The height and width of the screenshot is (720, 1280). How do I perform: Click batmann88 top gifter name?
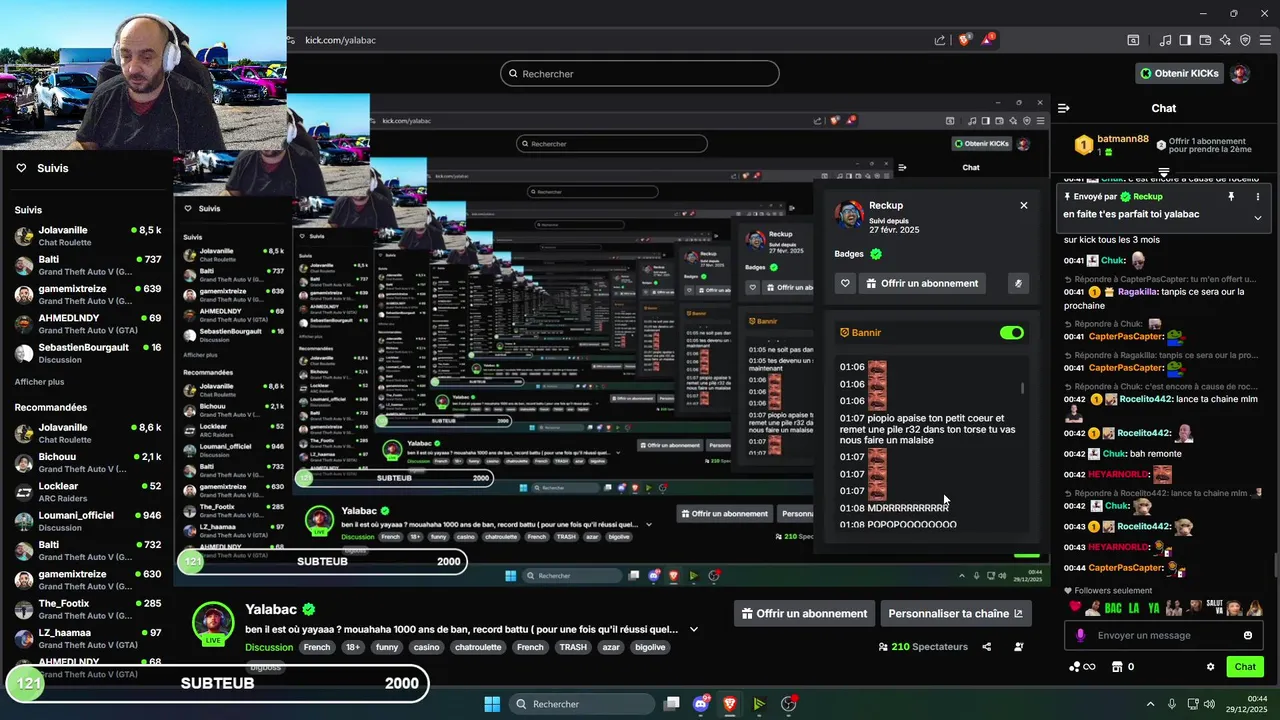click(x=1123, y=139)
